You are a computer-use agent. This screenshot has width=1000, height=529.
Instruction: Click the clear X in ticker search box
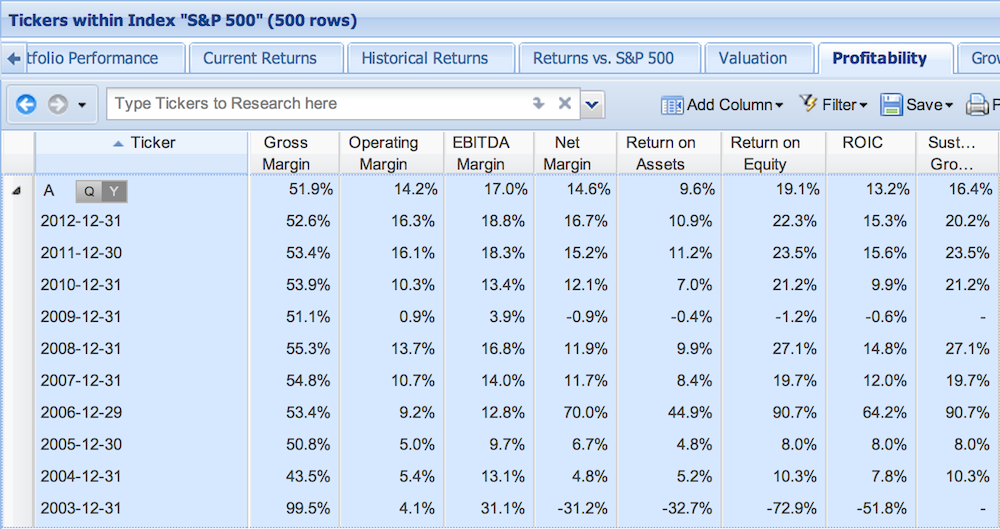pos(564,103)
